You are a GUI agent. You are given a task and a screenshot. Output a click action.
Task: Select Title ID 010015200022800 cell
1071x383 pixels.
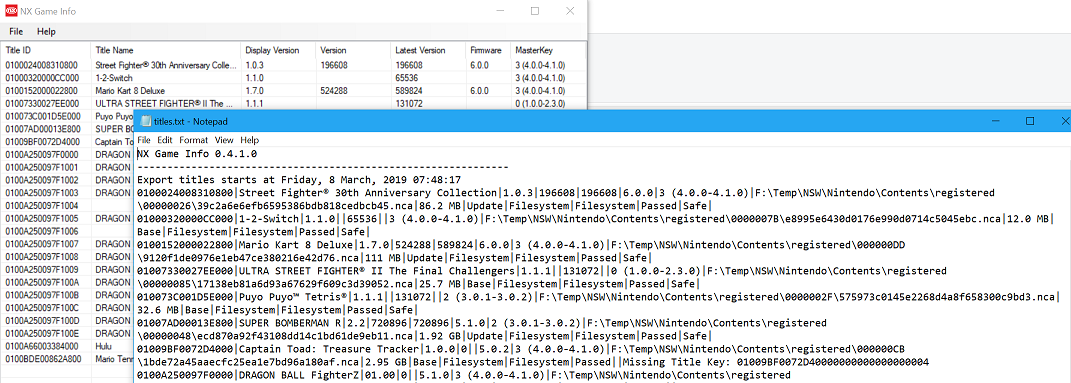pos(42,91)
